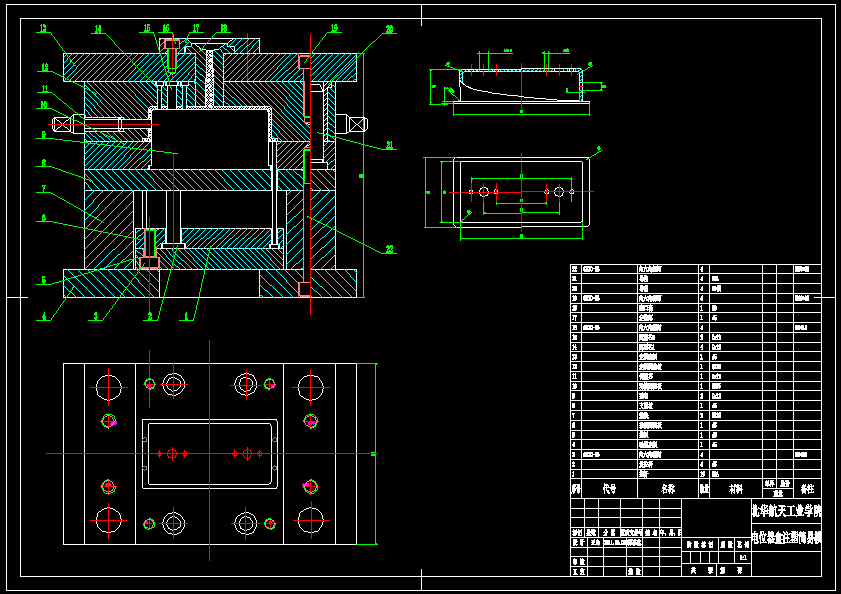This screenshot has width=841, height=594.
Task: Click the "北华航天工业学院" title block text
Action: 786,510
